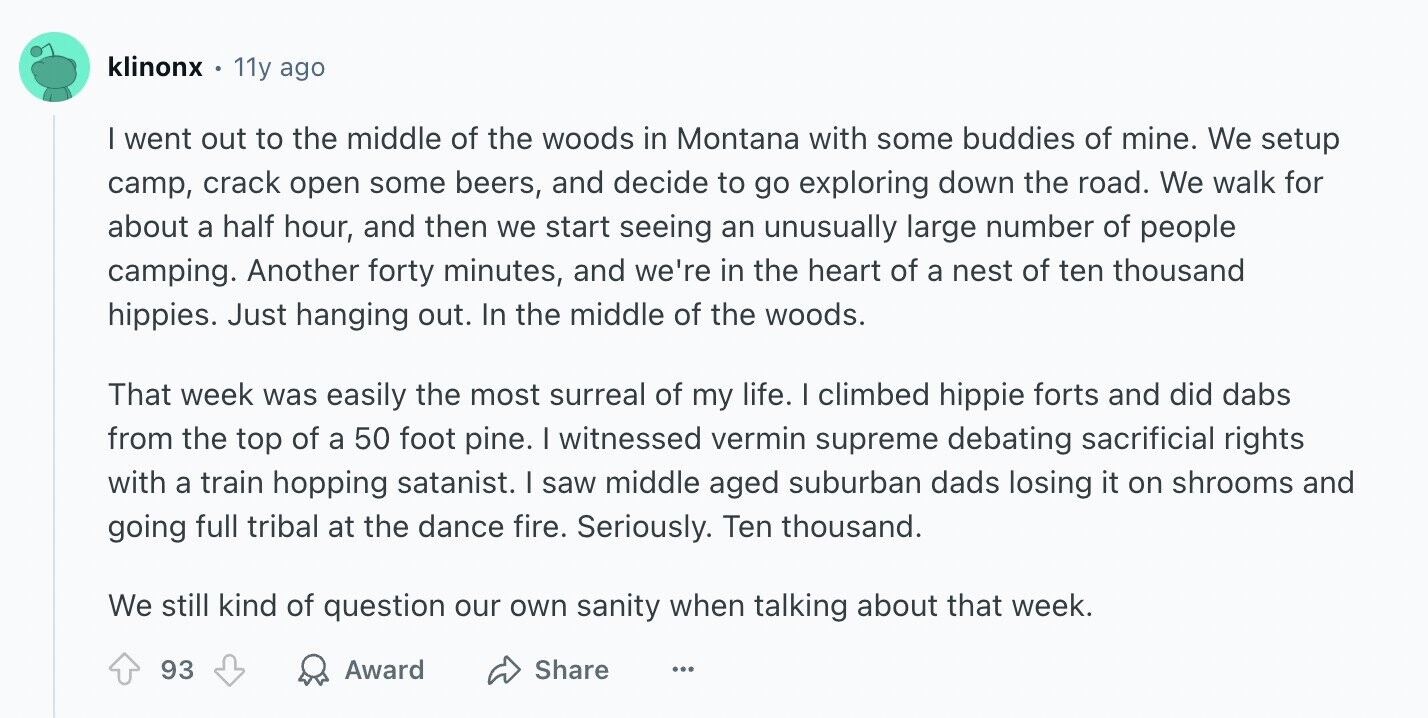This screenshot has height=718, width=1428.
Task: Open klinonx's avatar profile picture
Action: [54, 67]
